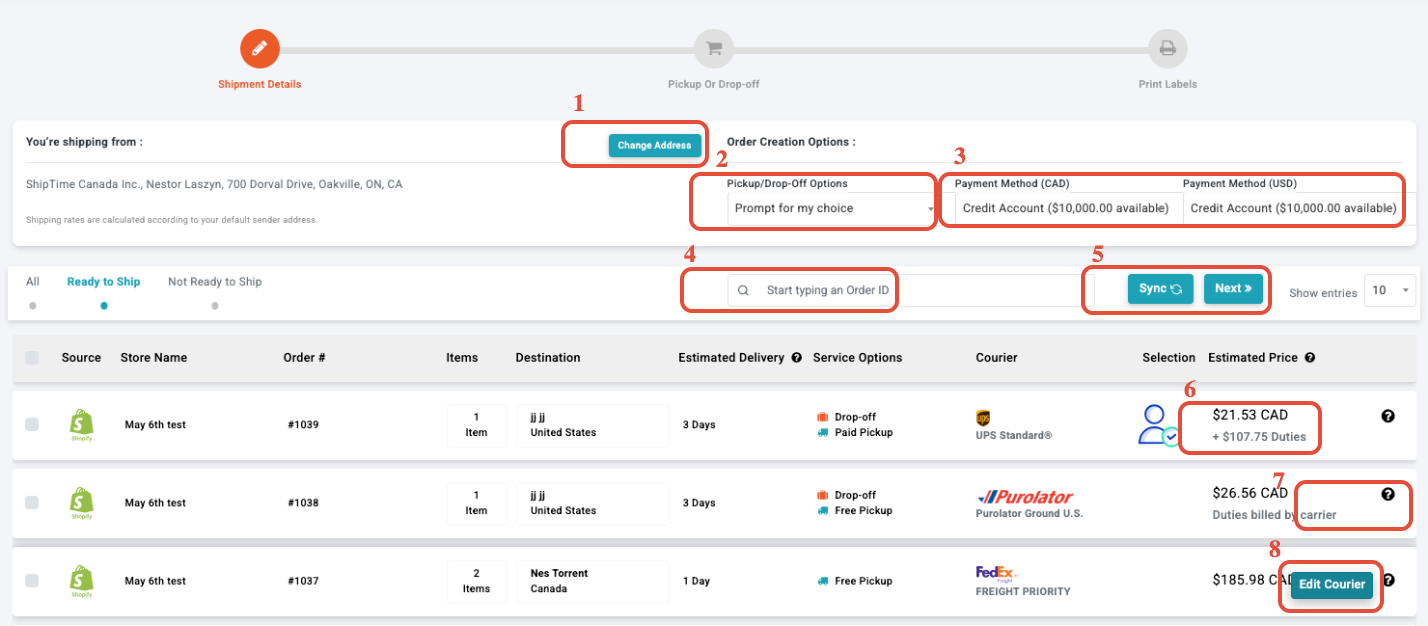The width and height of the screenshot is (1428, 626).
Task: Click the Order ID search field
Action: pos(910,291)
